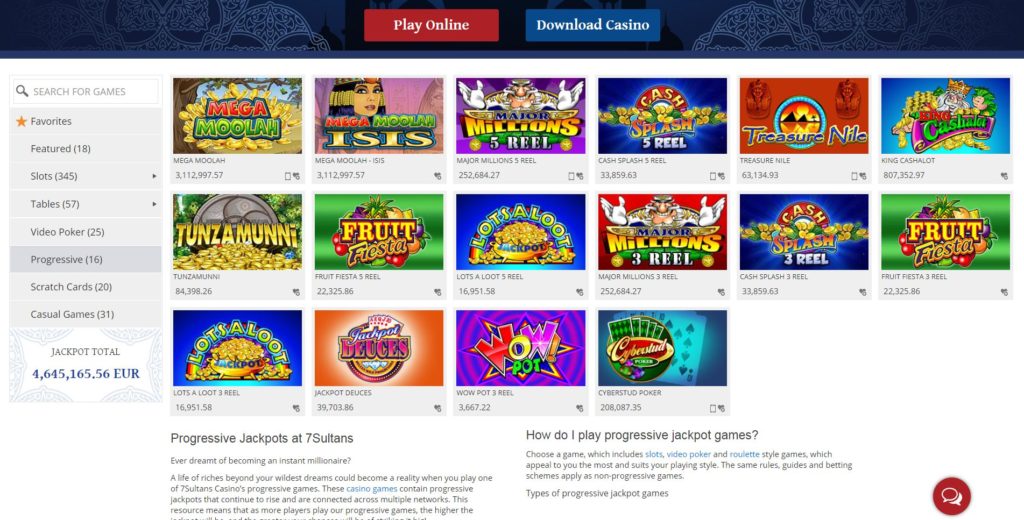Click the magnifier icon in the search box
The height and width of the screenshot is (520, 1024).
tap(22, 91)
